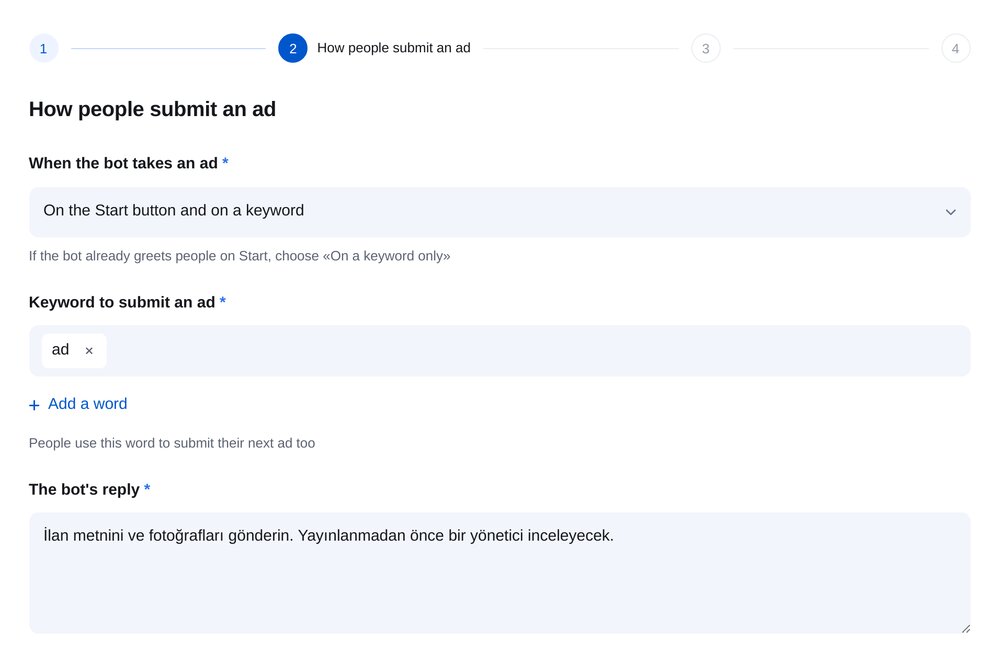1000x663 pixels.
Task: Click the 'When the bot takes an ad' label
Action: (123, 163)
